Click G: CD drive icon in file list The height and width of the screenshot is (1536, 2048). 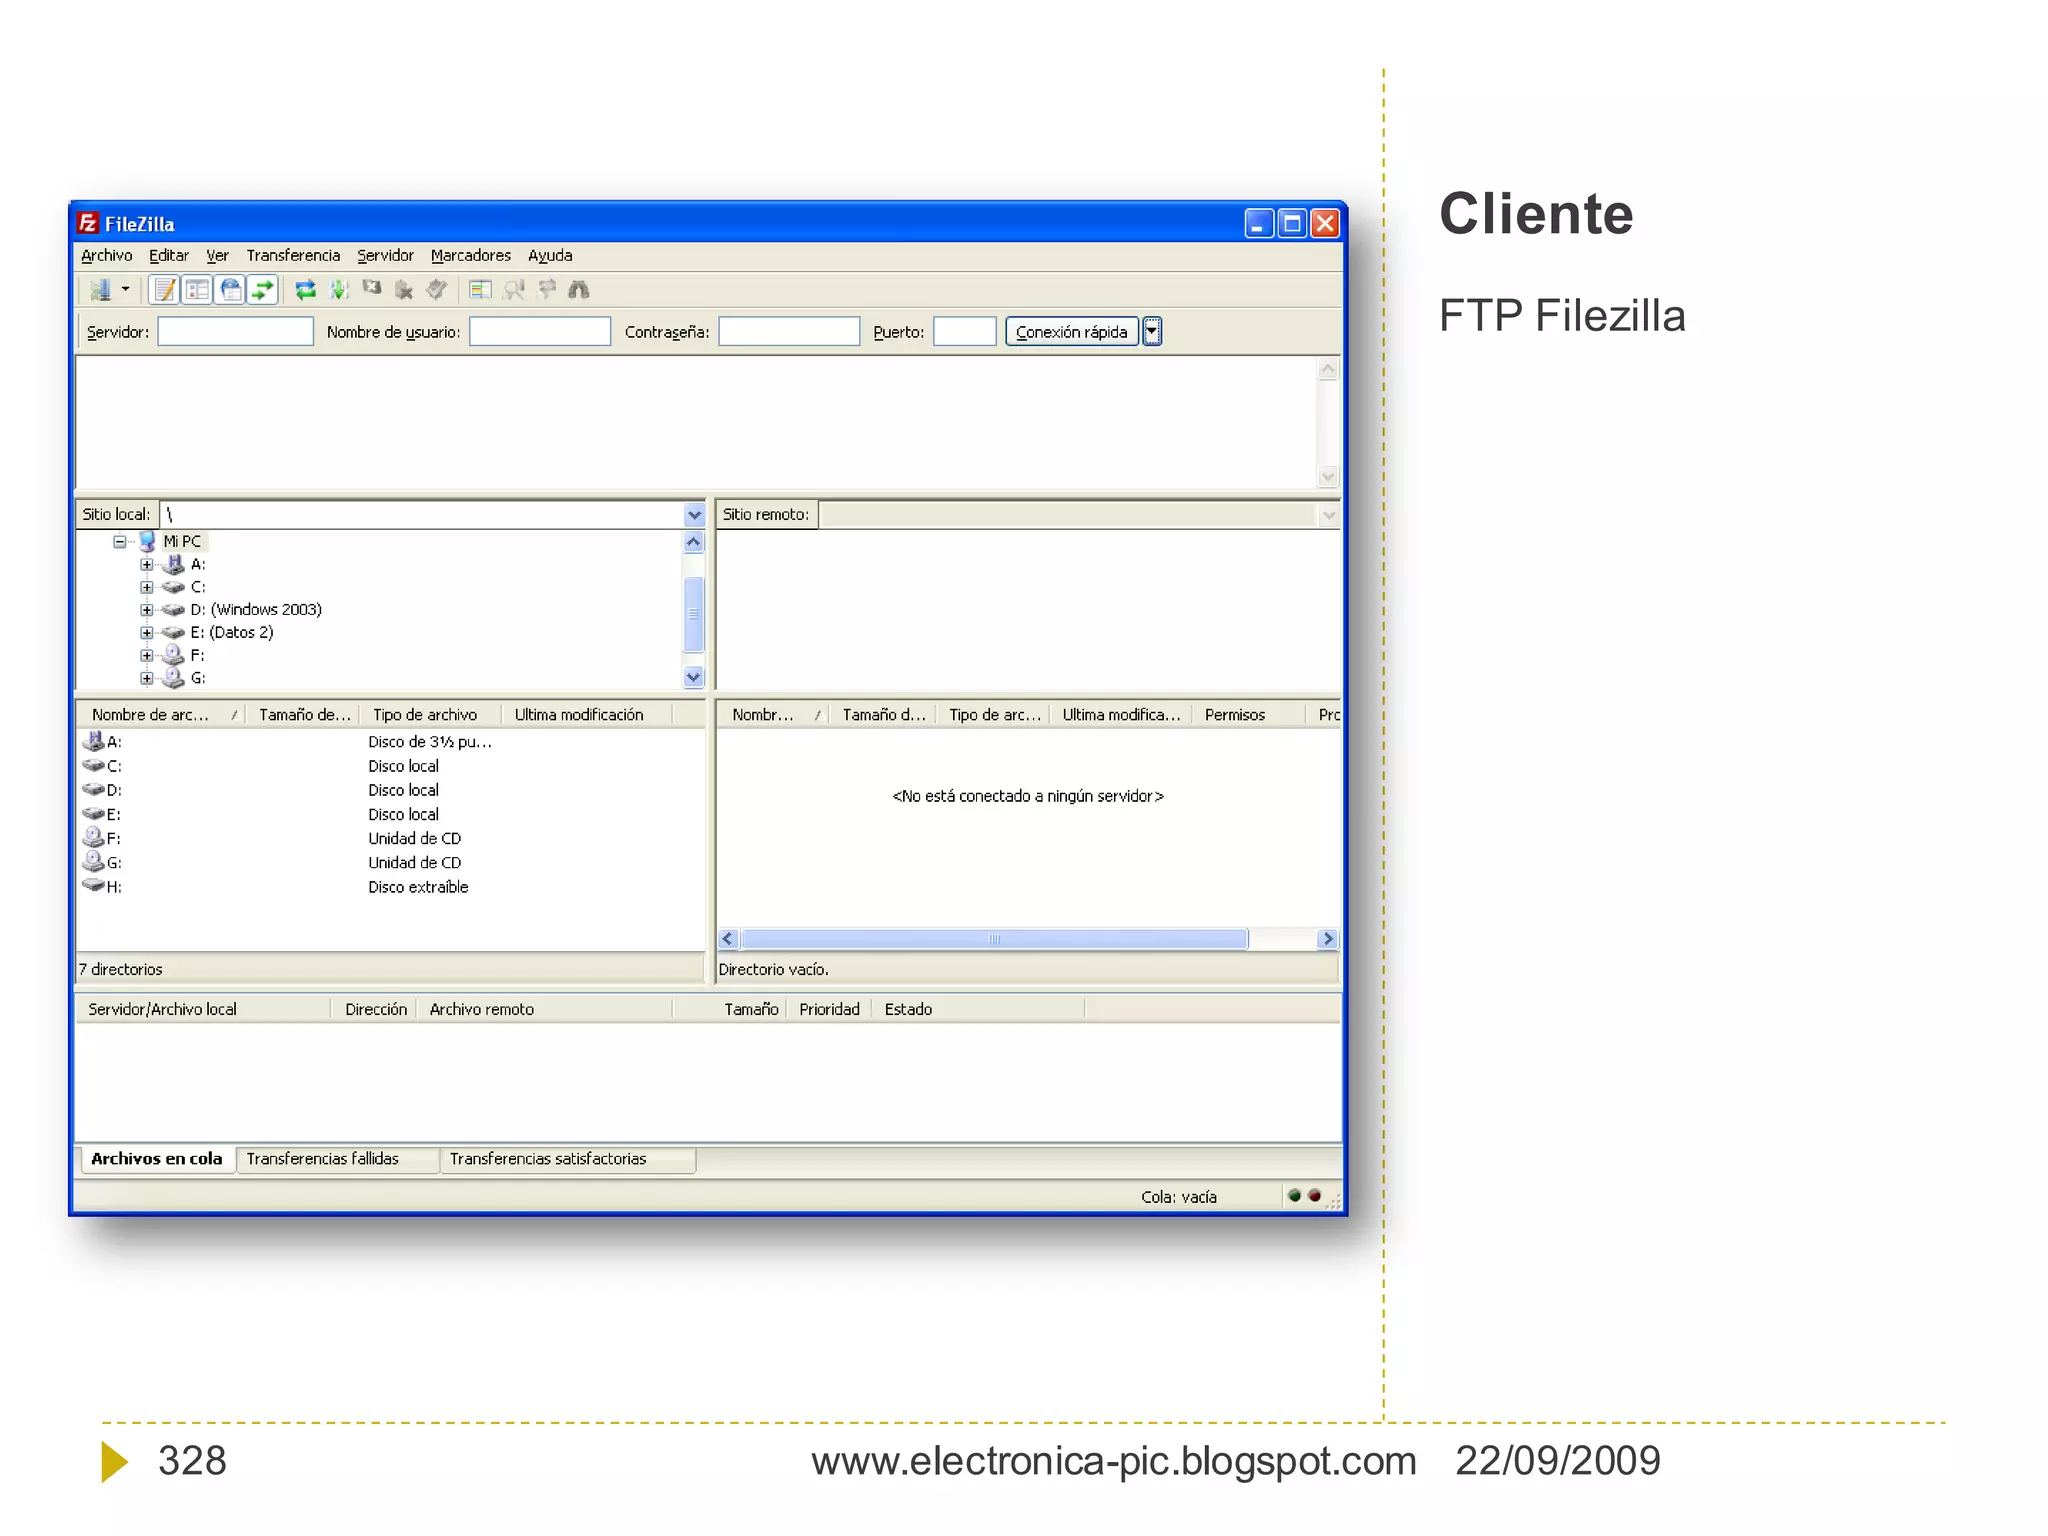pyautogui.click(x=93, y=862)
